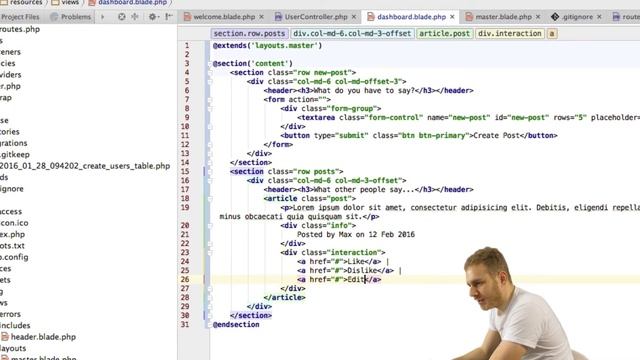Close the .gitignore tab
Viewport: 640px width, 360px height.
coord(599,17)
